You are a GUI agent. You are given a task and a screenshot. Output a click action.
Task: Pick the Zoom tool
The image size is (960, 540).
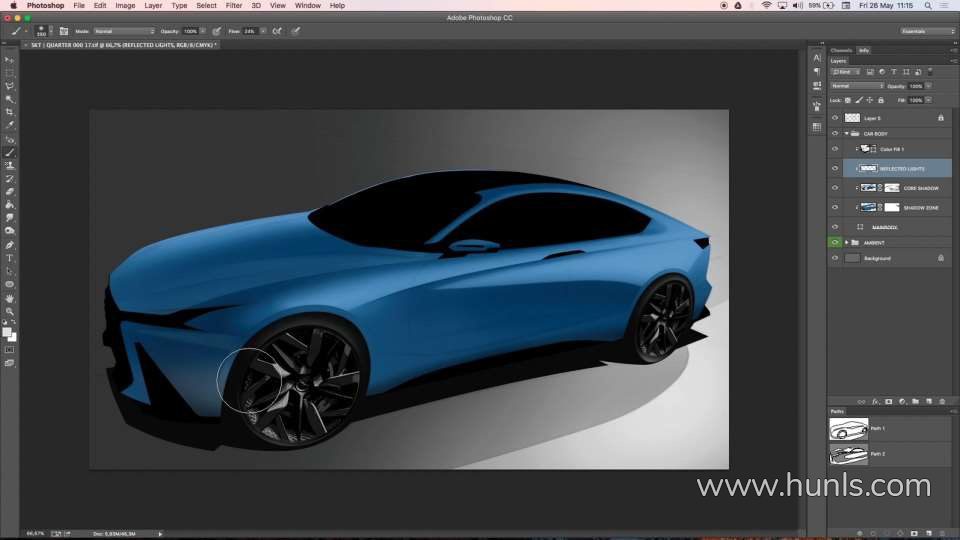click(x=10, y=311)
